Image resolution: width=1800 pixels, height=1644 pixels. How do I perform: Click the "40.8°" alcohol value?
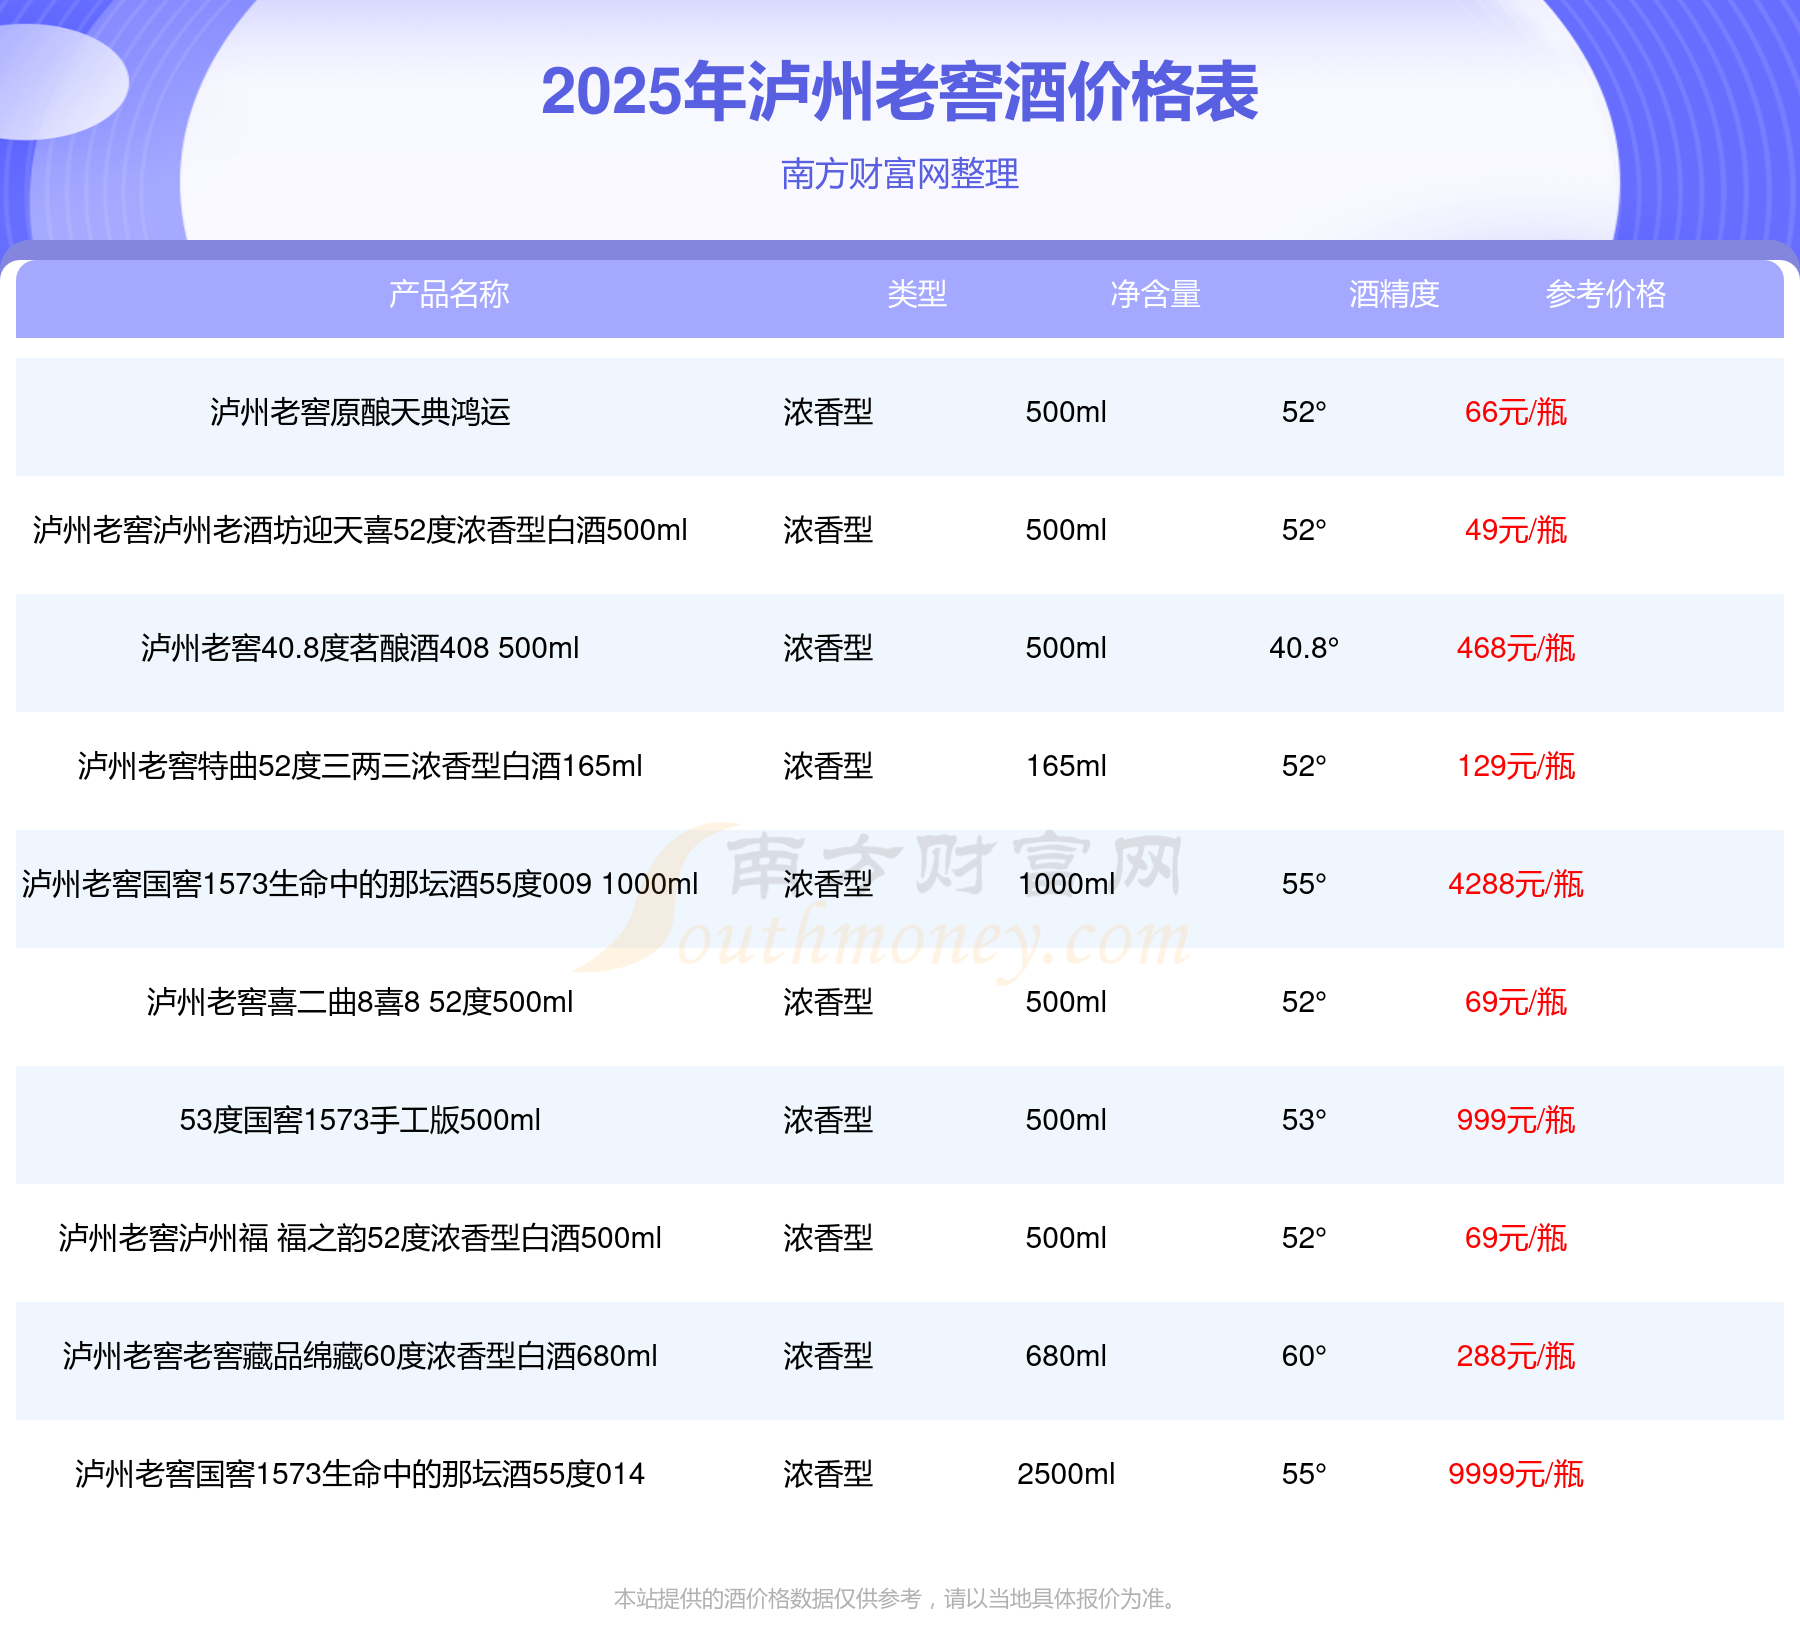1304,648
